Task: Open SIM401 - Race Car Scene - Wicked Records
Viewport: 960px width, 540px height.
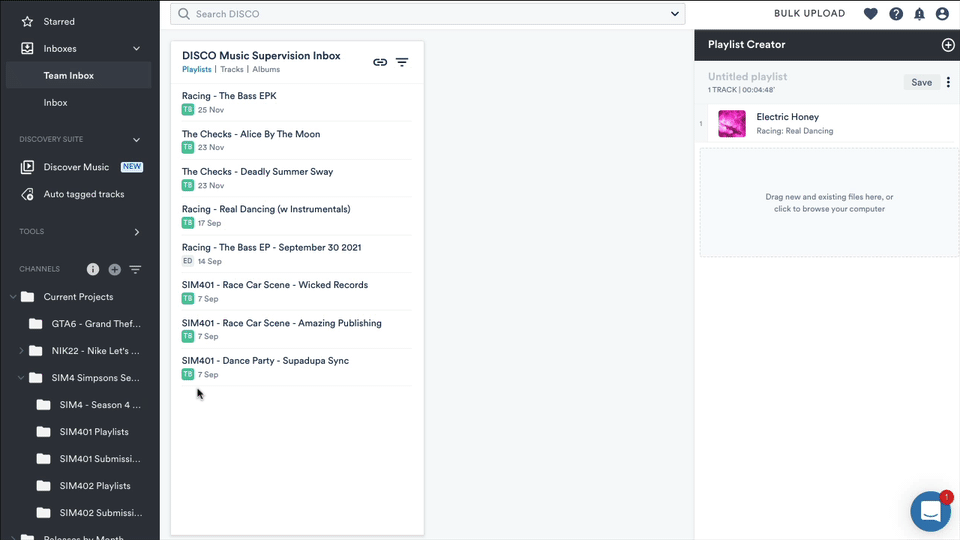Action: point(275,285)
